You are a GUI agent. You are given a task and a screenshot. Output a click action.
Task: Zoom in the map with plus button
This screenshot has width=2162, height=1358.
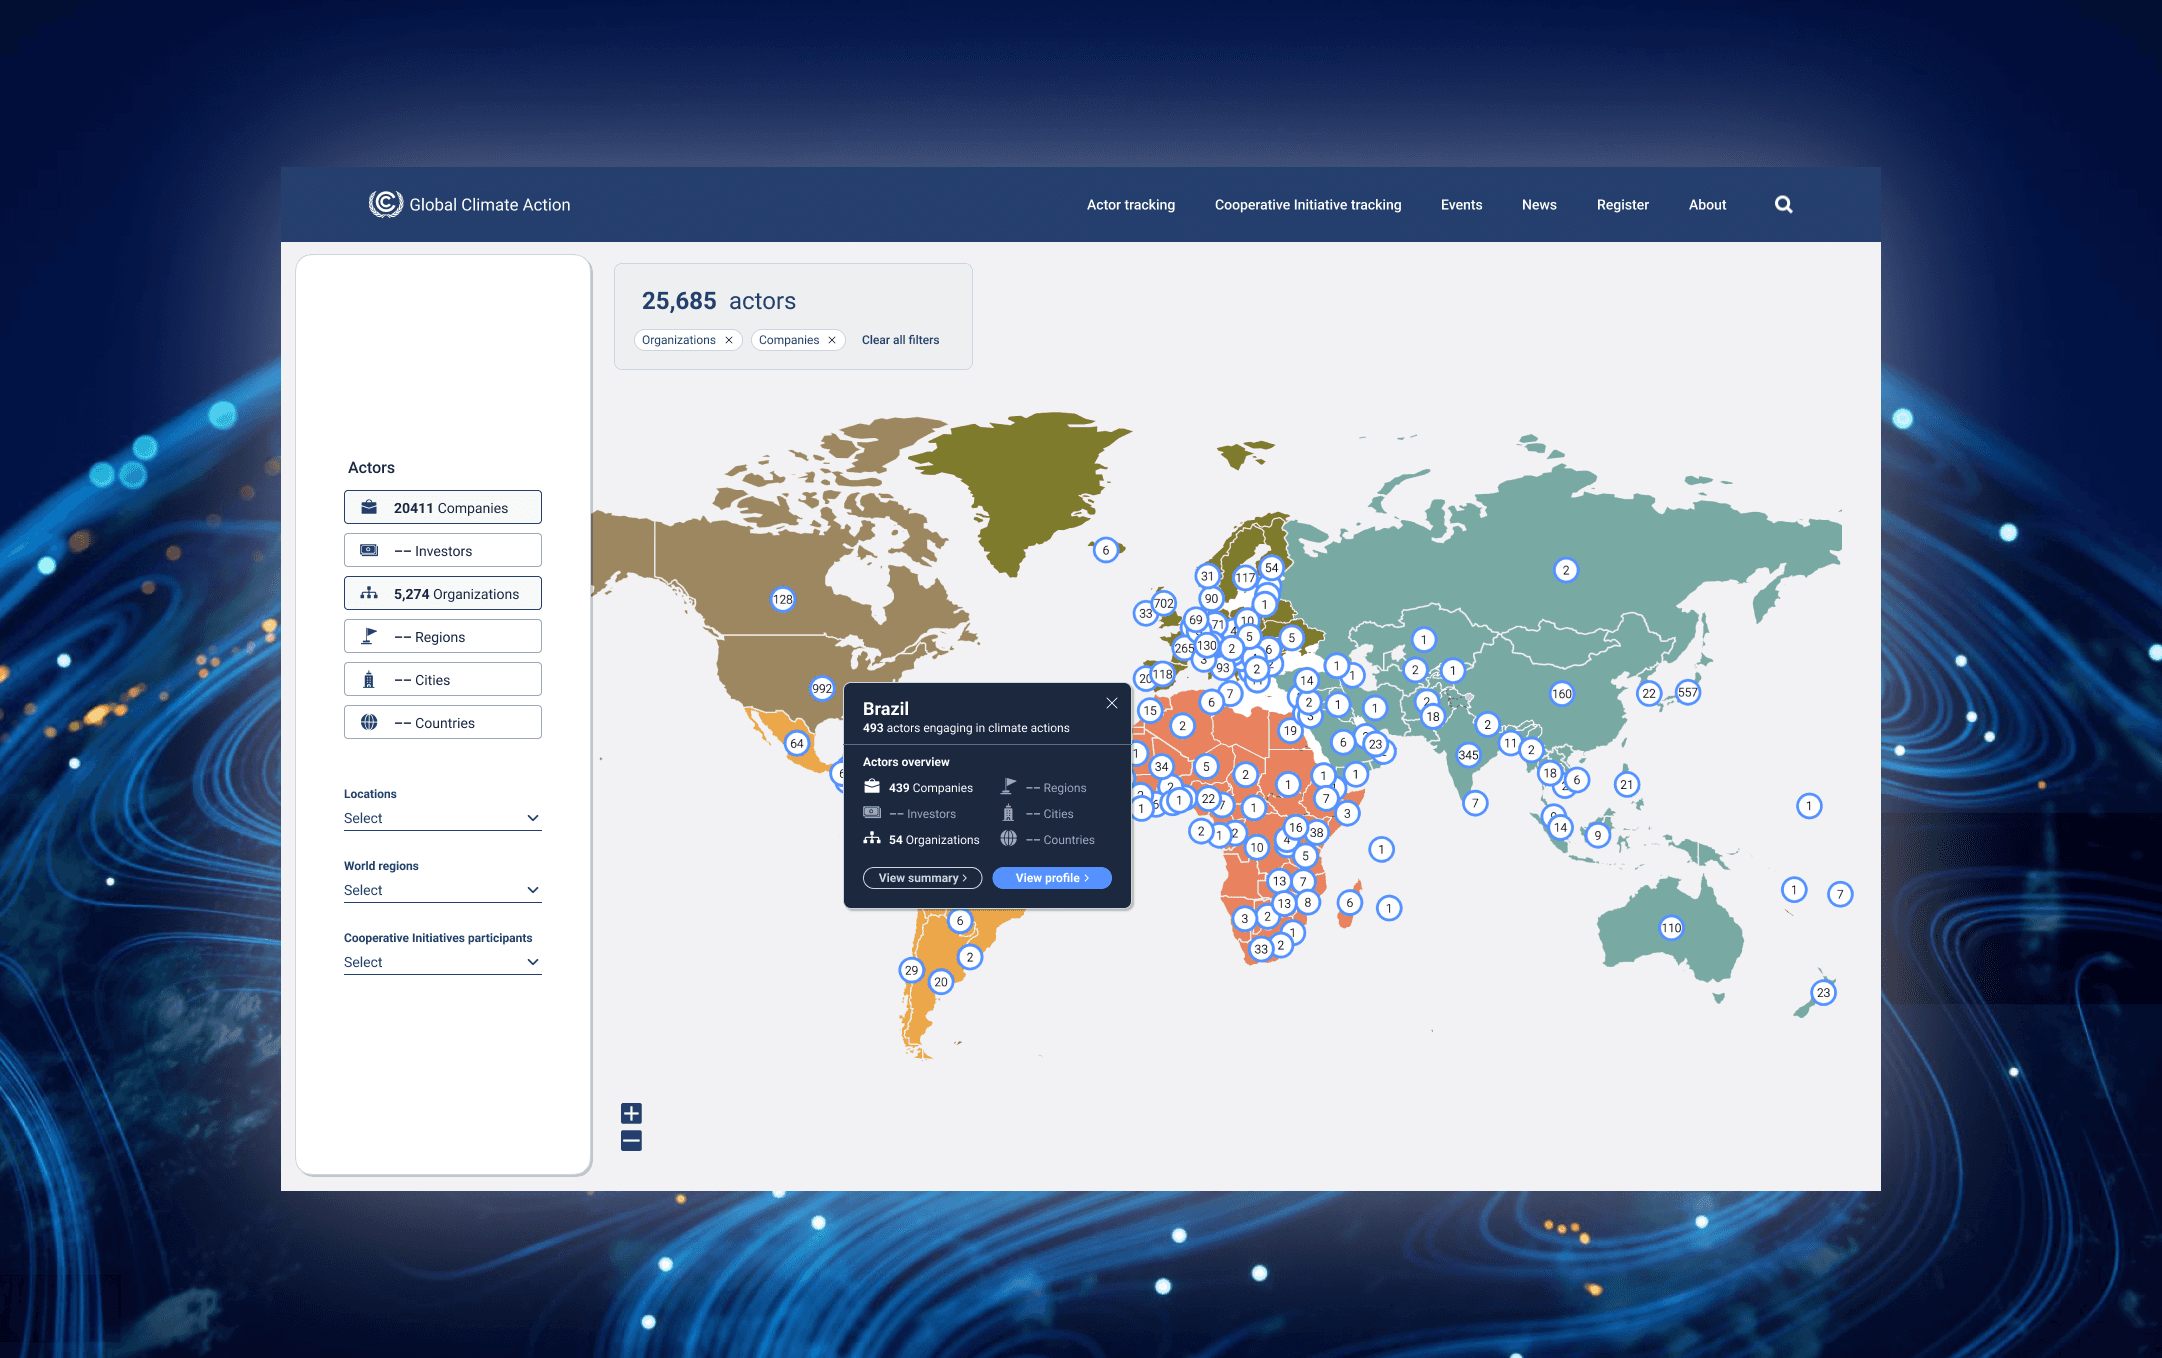pyautogui.click(x=631, y=1113)
